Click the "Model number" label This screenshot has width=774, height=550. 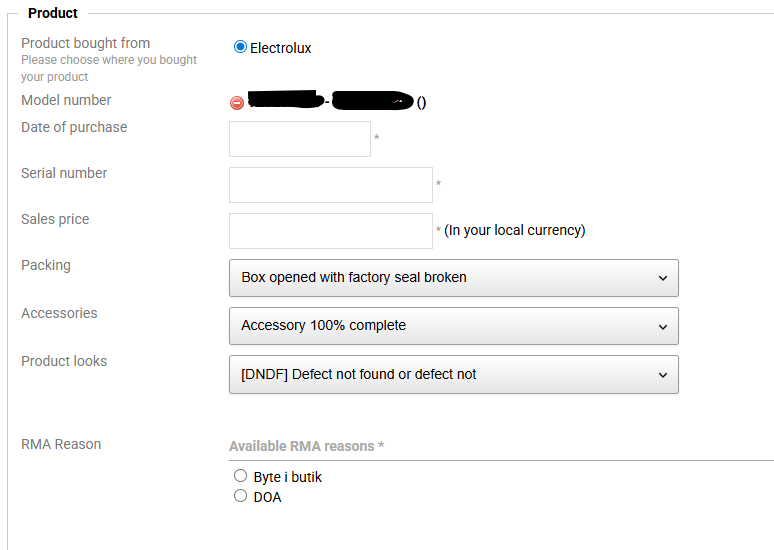click(x=66, y=100)
